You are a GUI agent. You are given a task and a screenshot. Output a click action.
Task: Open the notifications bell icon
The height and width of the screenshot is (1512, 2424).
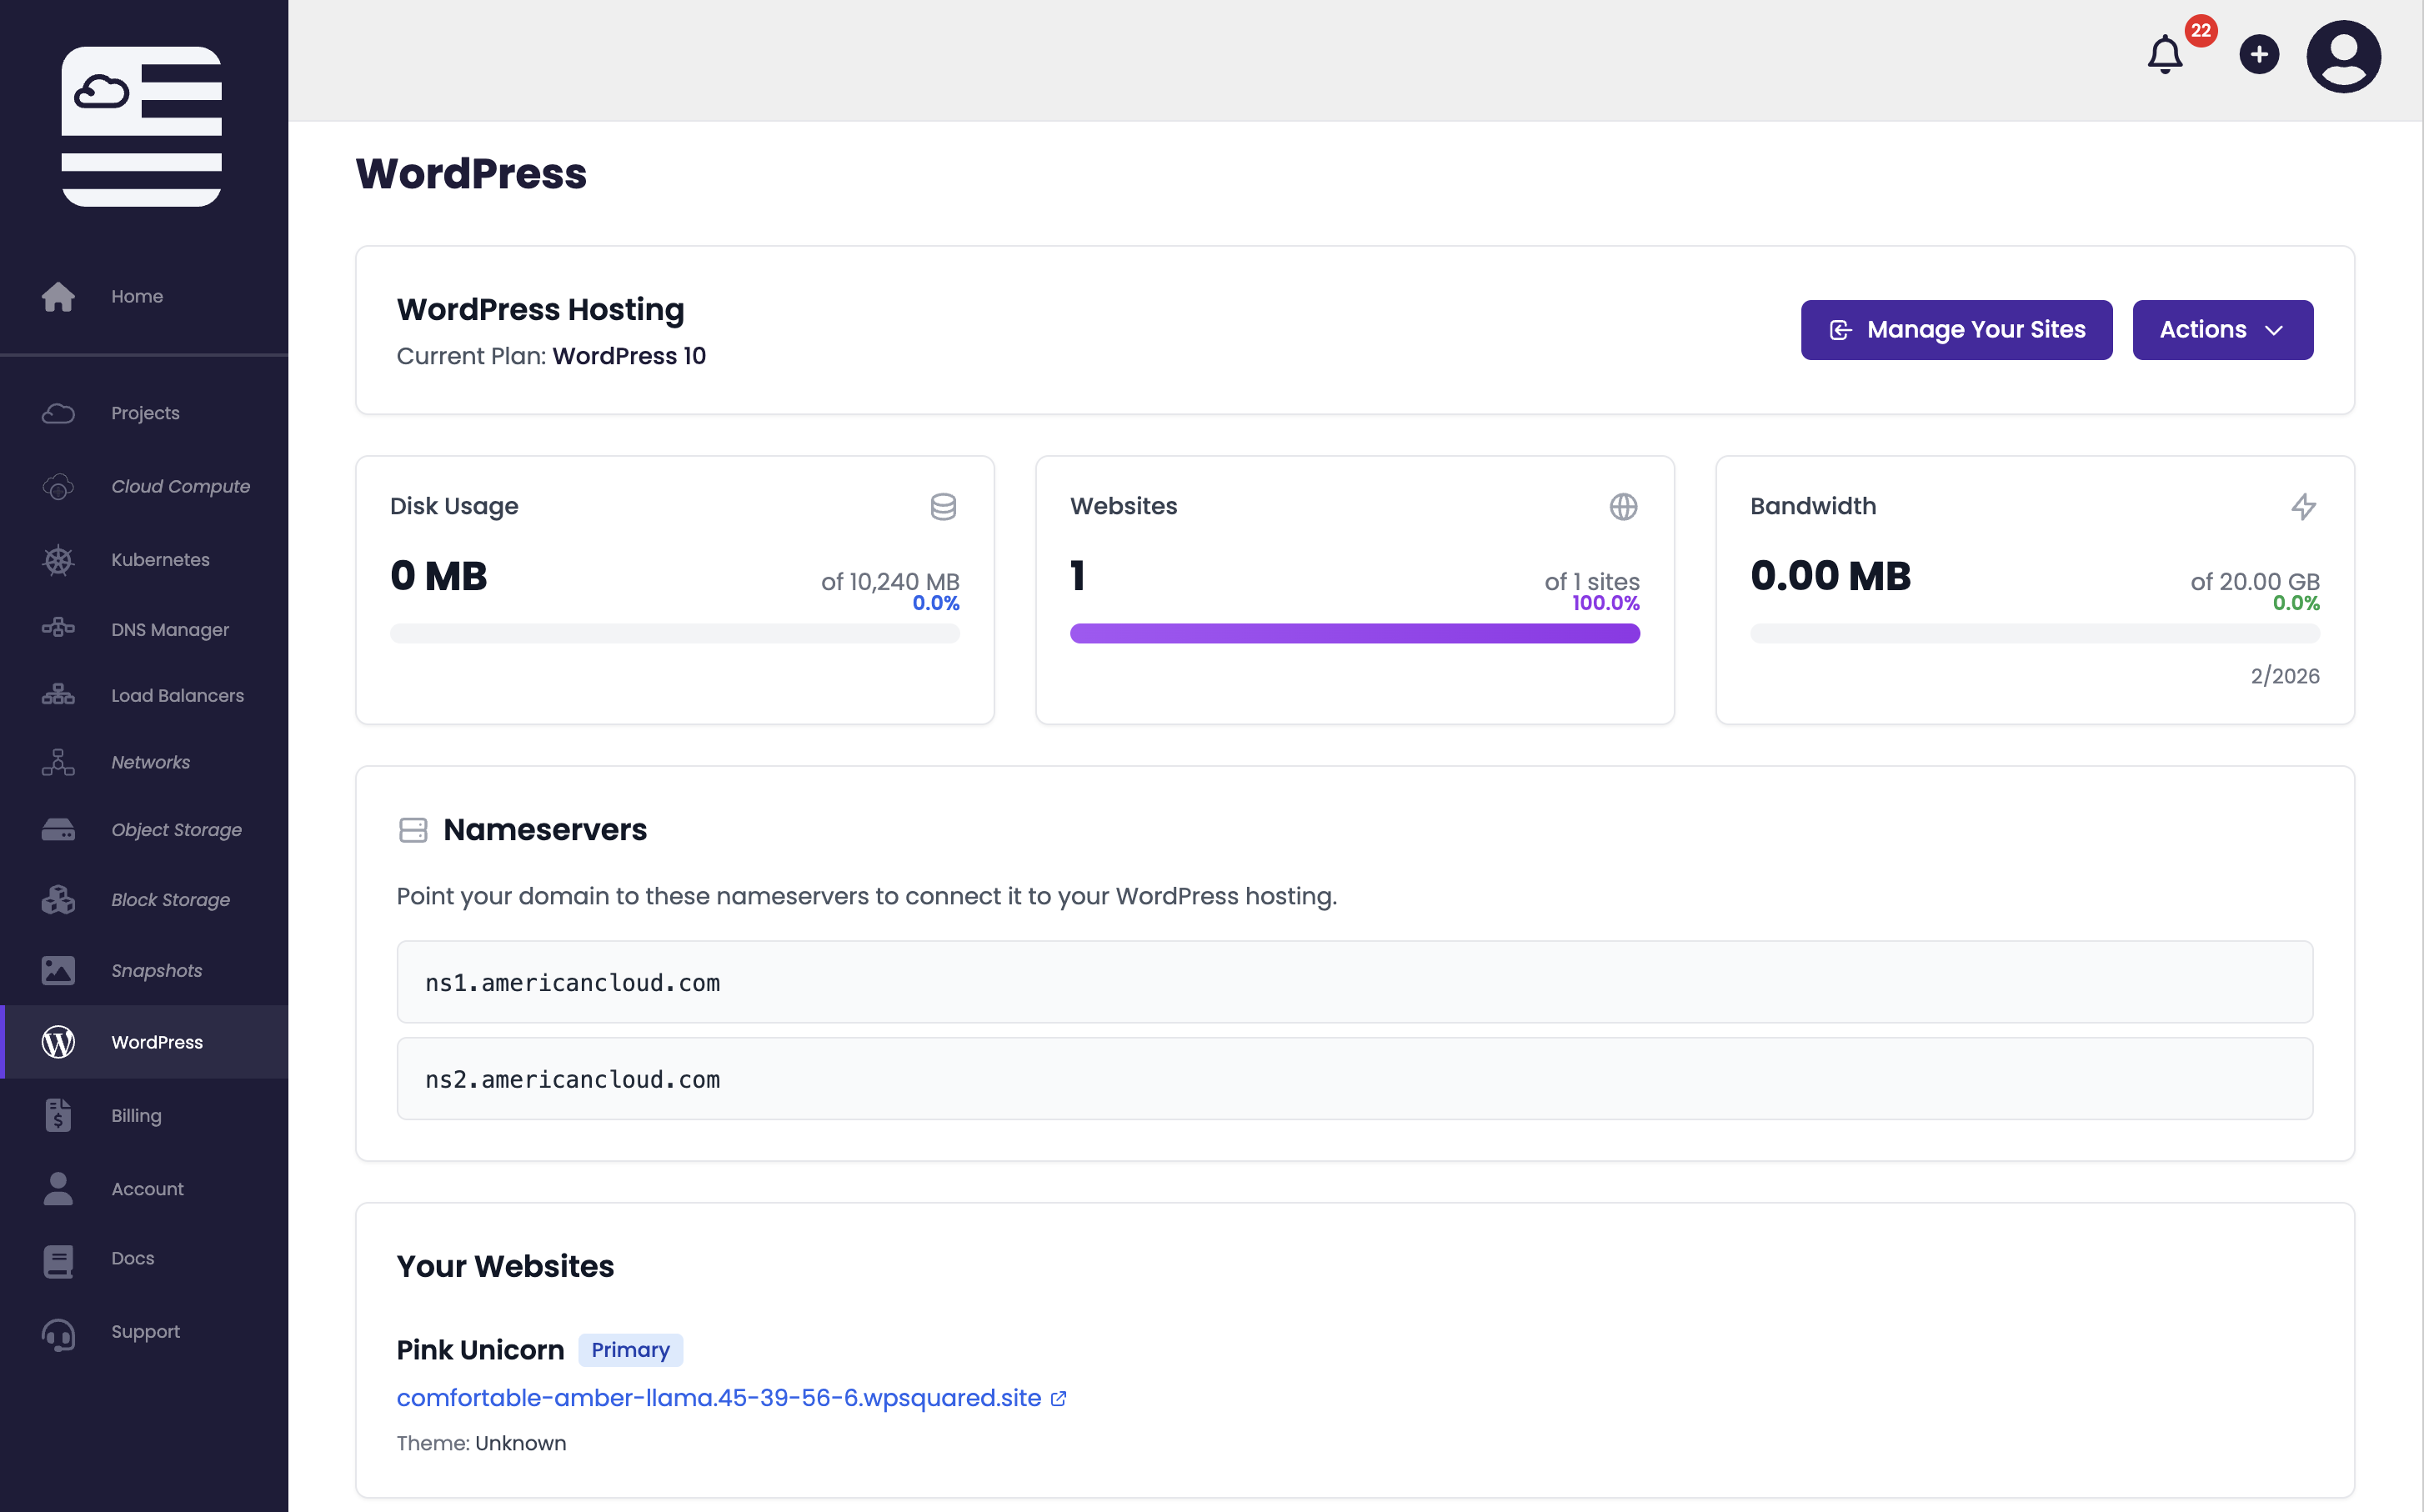(2165, 55)
